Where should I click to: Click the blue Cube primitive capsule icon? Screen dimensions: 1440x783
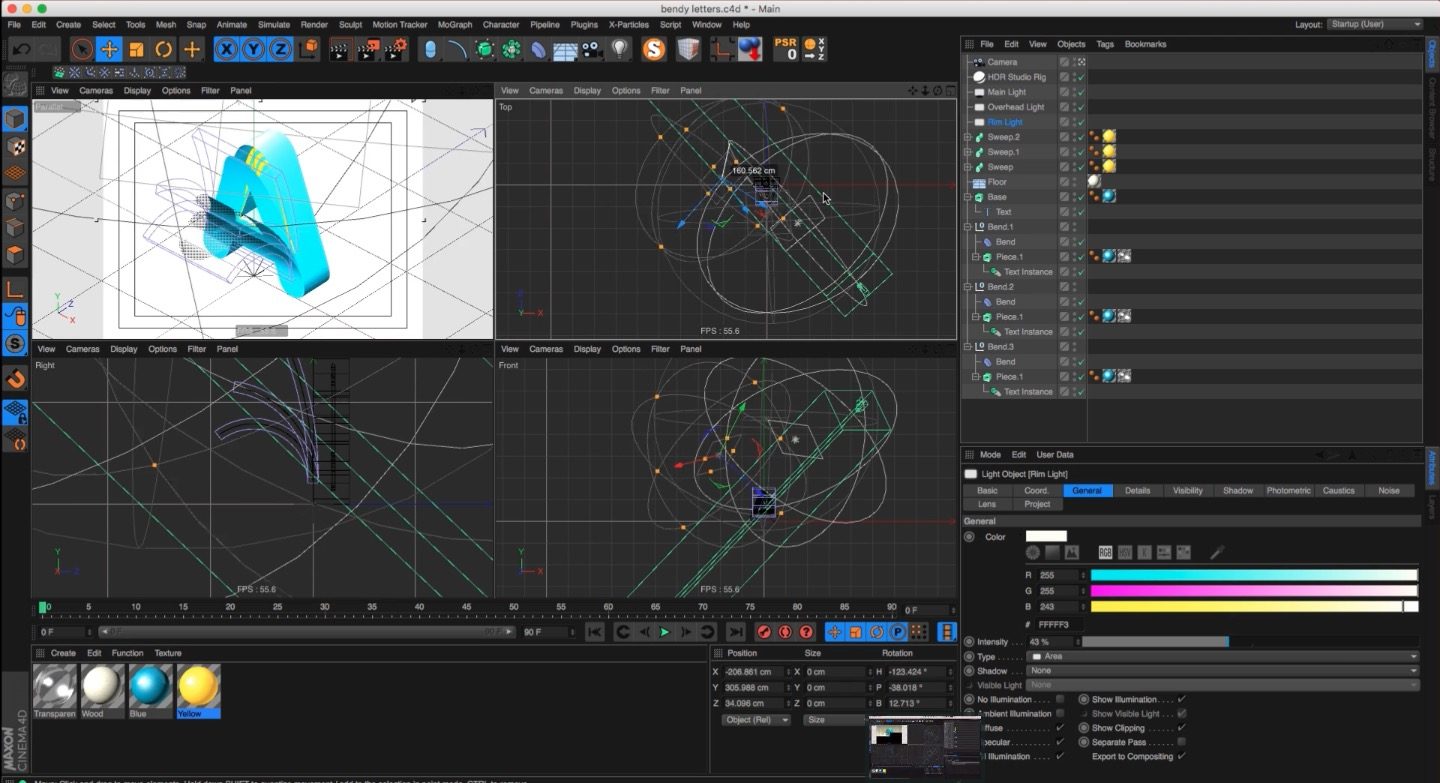click(x=430, y=49)
